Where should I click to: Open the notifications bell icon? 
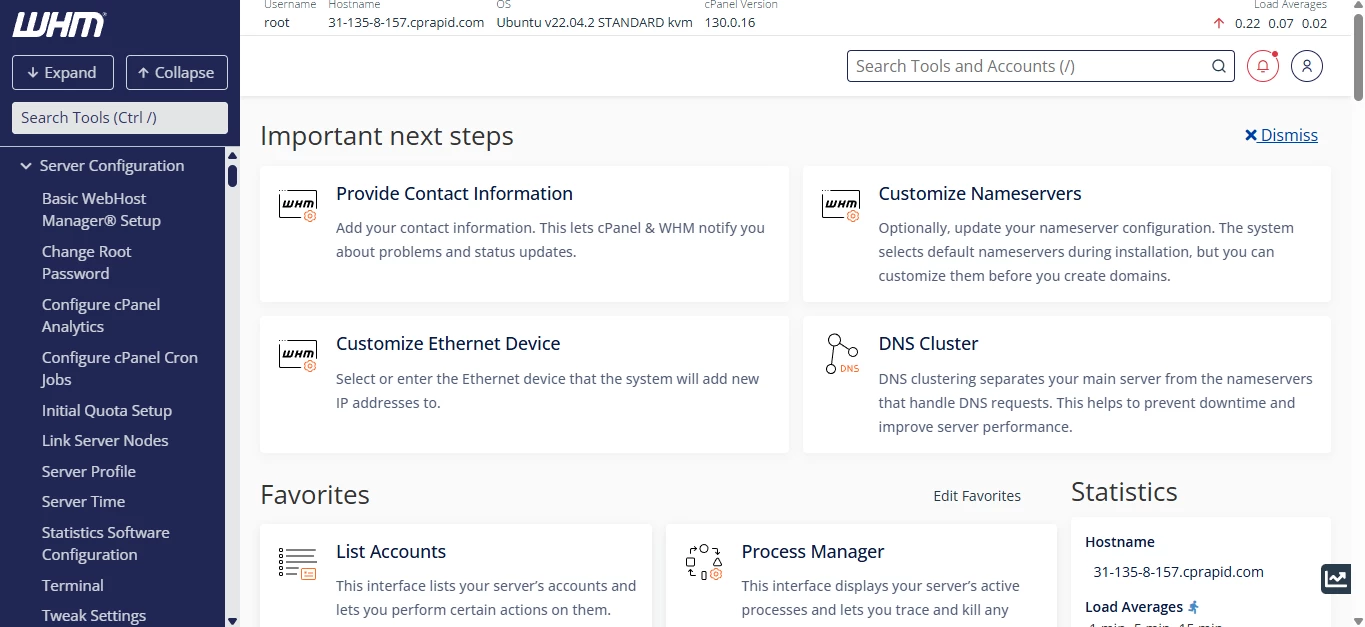point(1262,66)
